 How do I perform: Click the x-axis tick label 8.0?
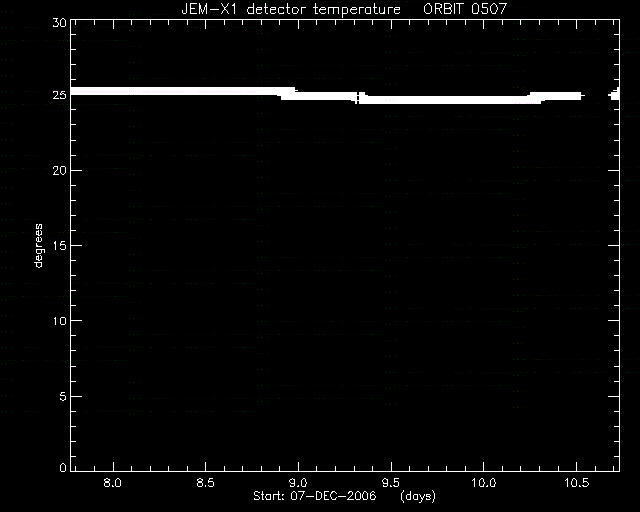(x=113, y=483)
